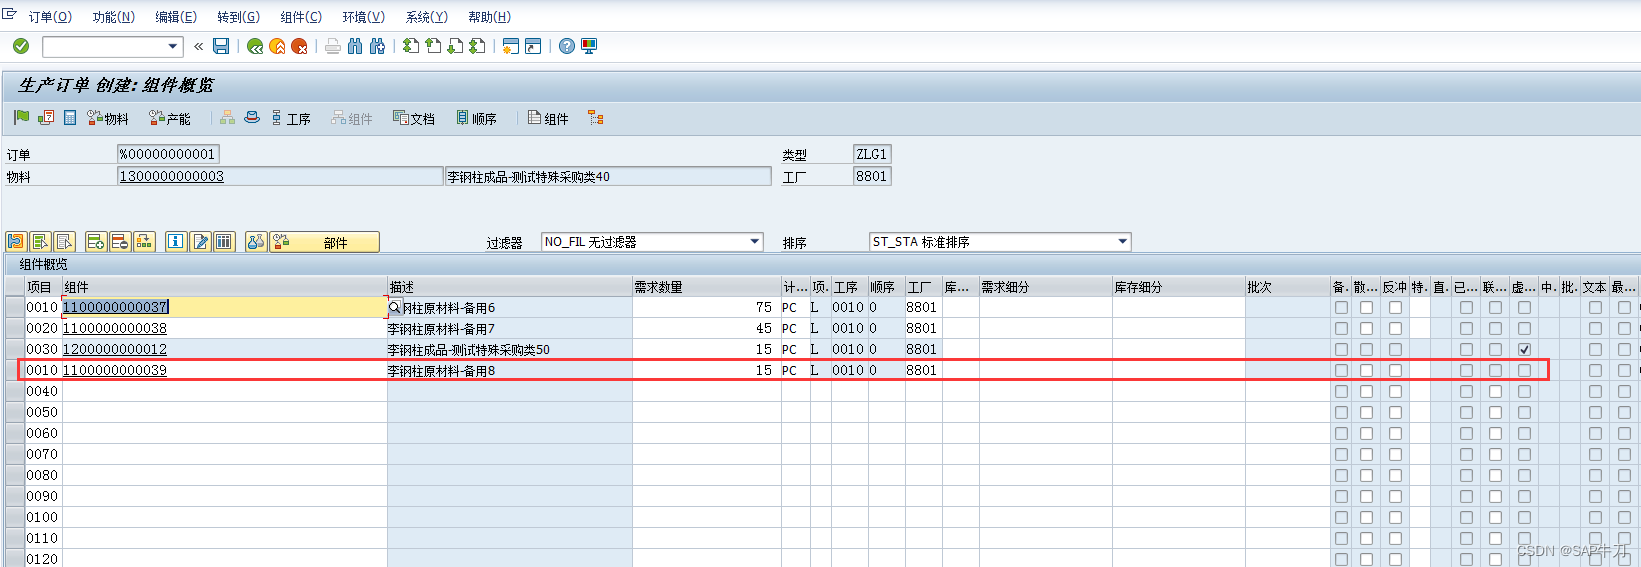Viewport: 1641px width, 567px height.
Task: Click the Print icon in the toolbar
Action: tap(333, 46)
